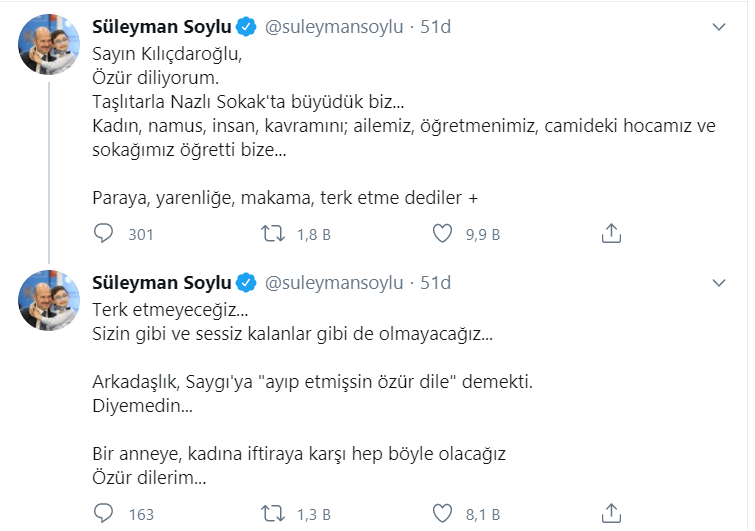Share the second tweet
Screen dimensions: 755x531
coord(611,514)
